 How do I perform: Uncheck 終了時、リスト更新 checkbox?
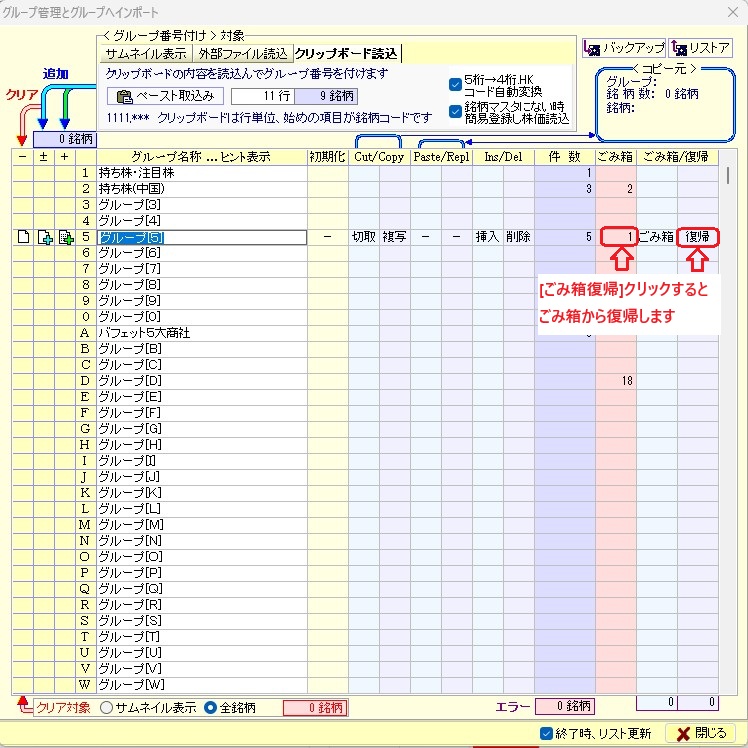pyautogui.click(x=546, y=733)
